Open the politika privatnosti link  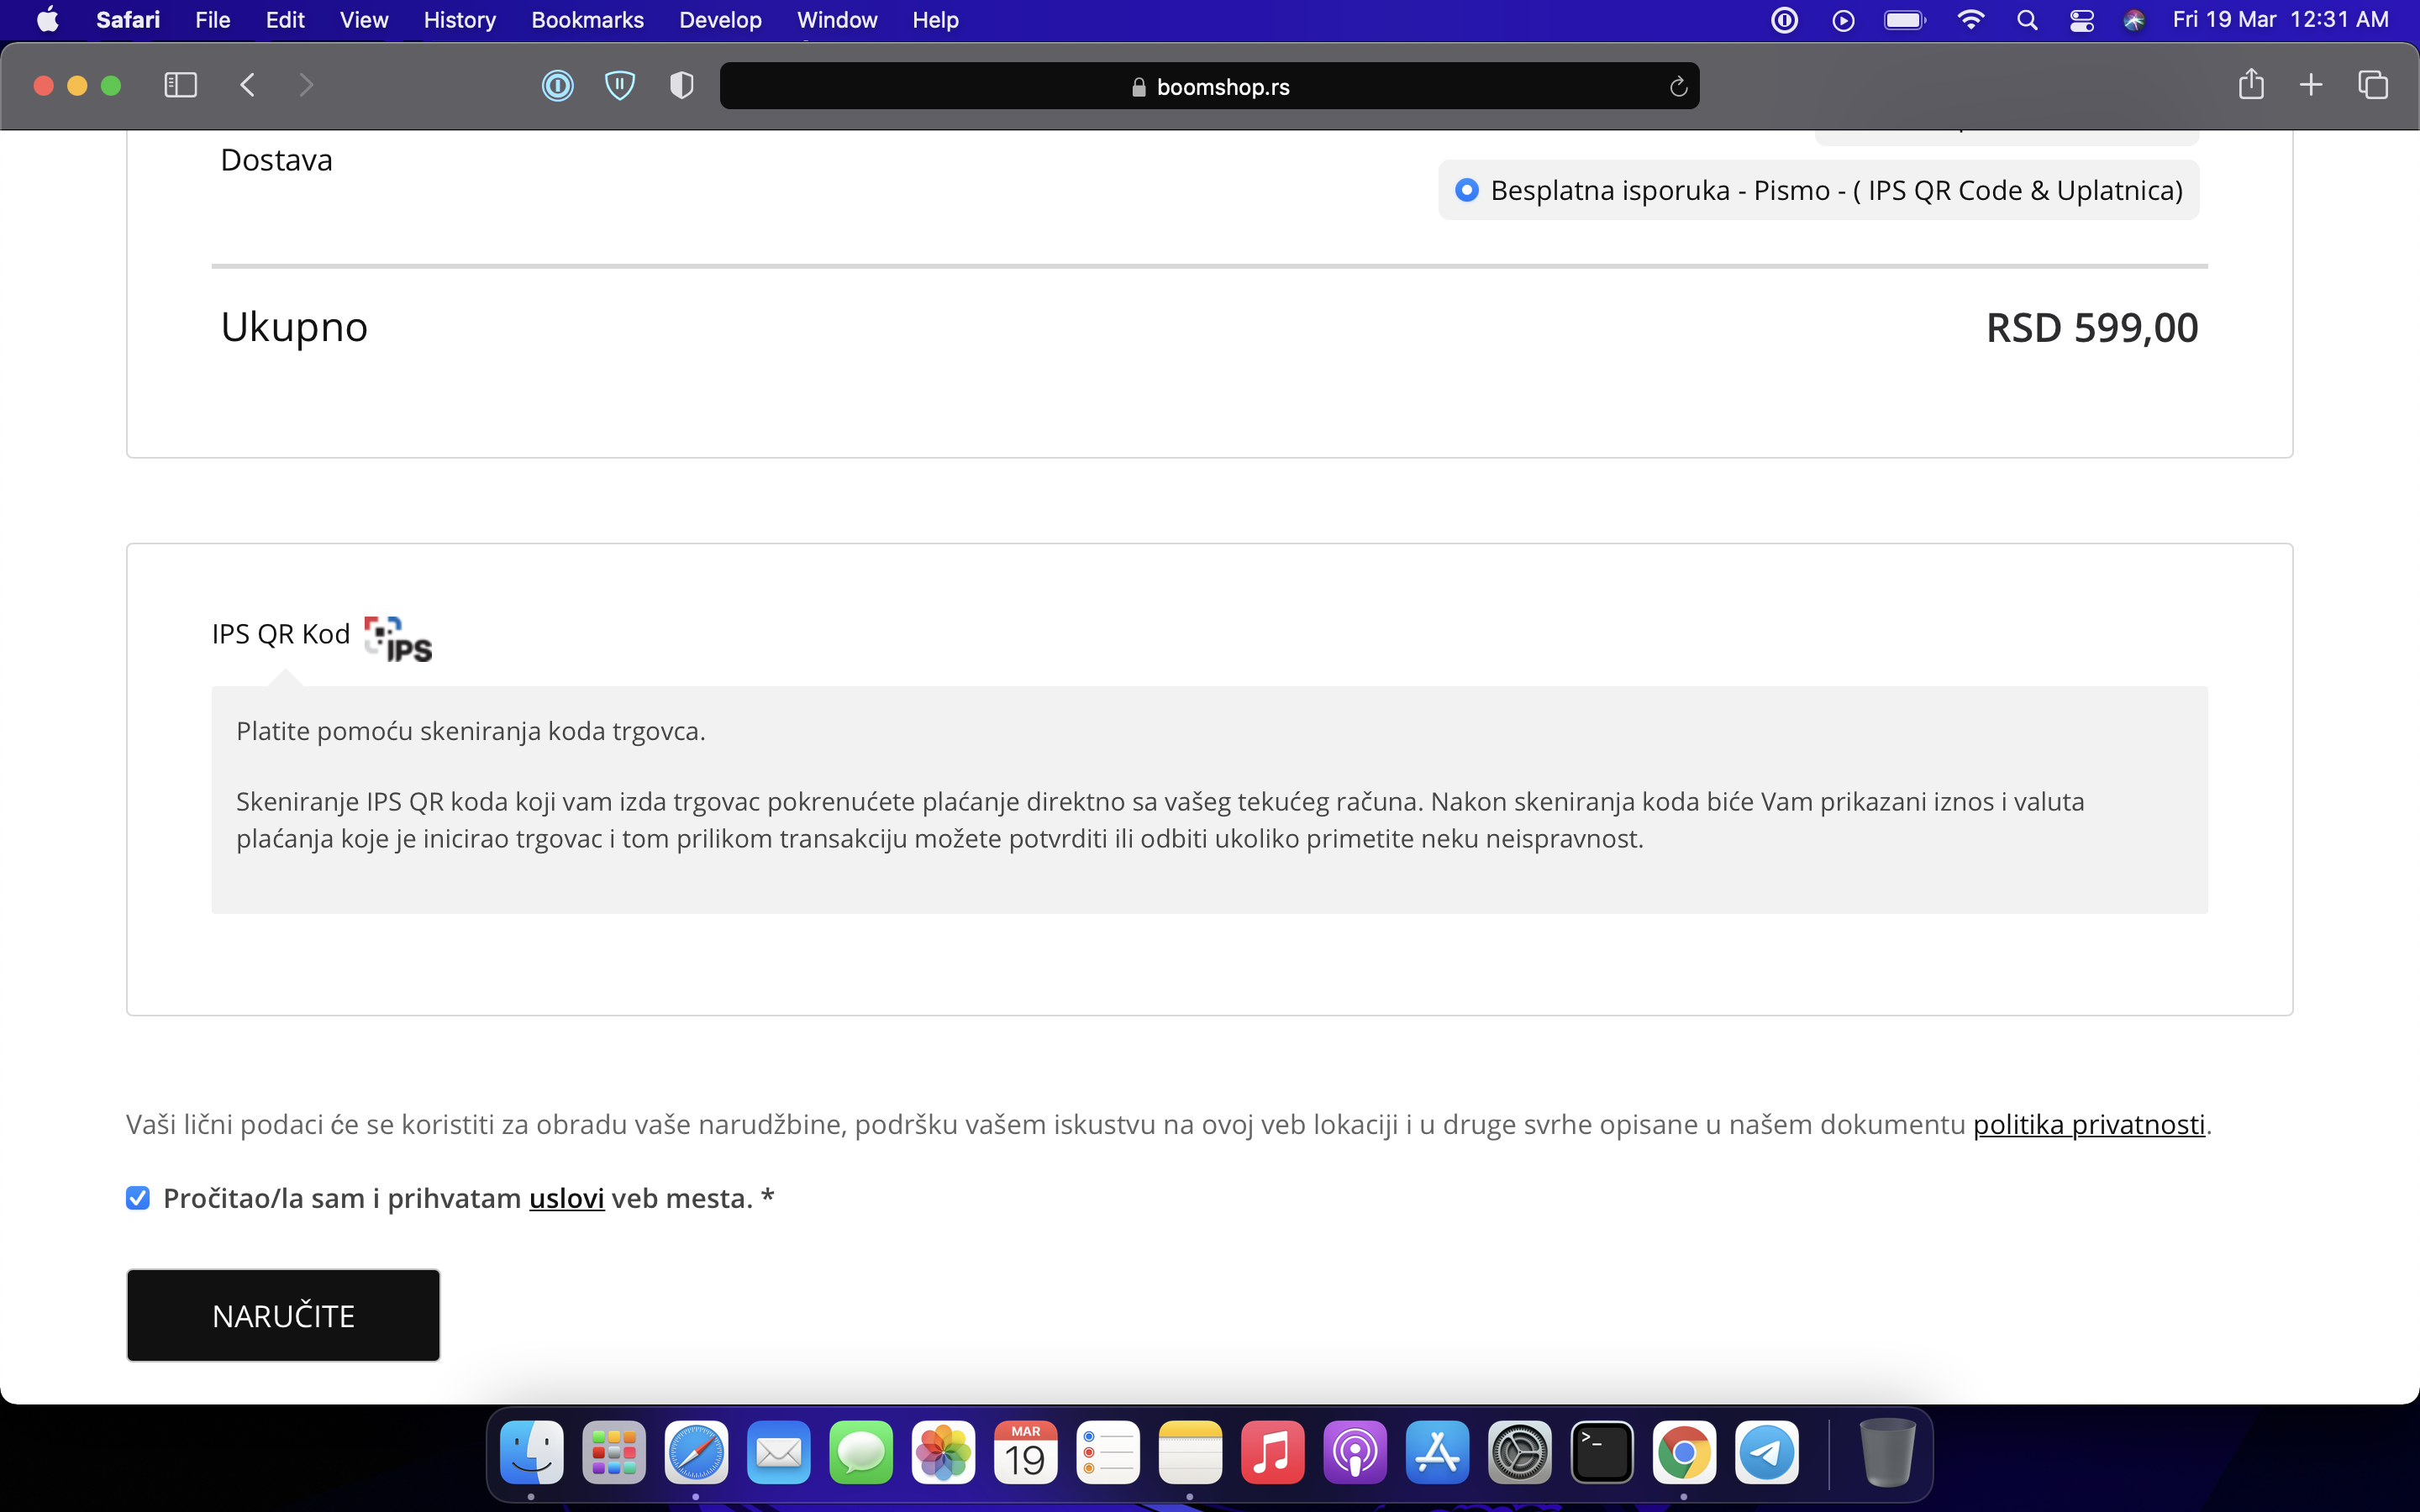point(2088,1124)
